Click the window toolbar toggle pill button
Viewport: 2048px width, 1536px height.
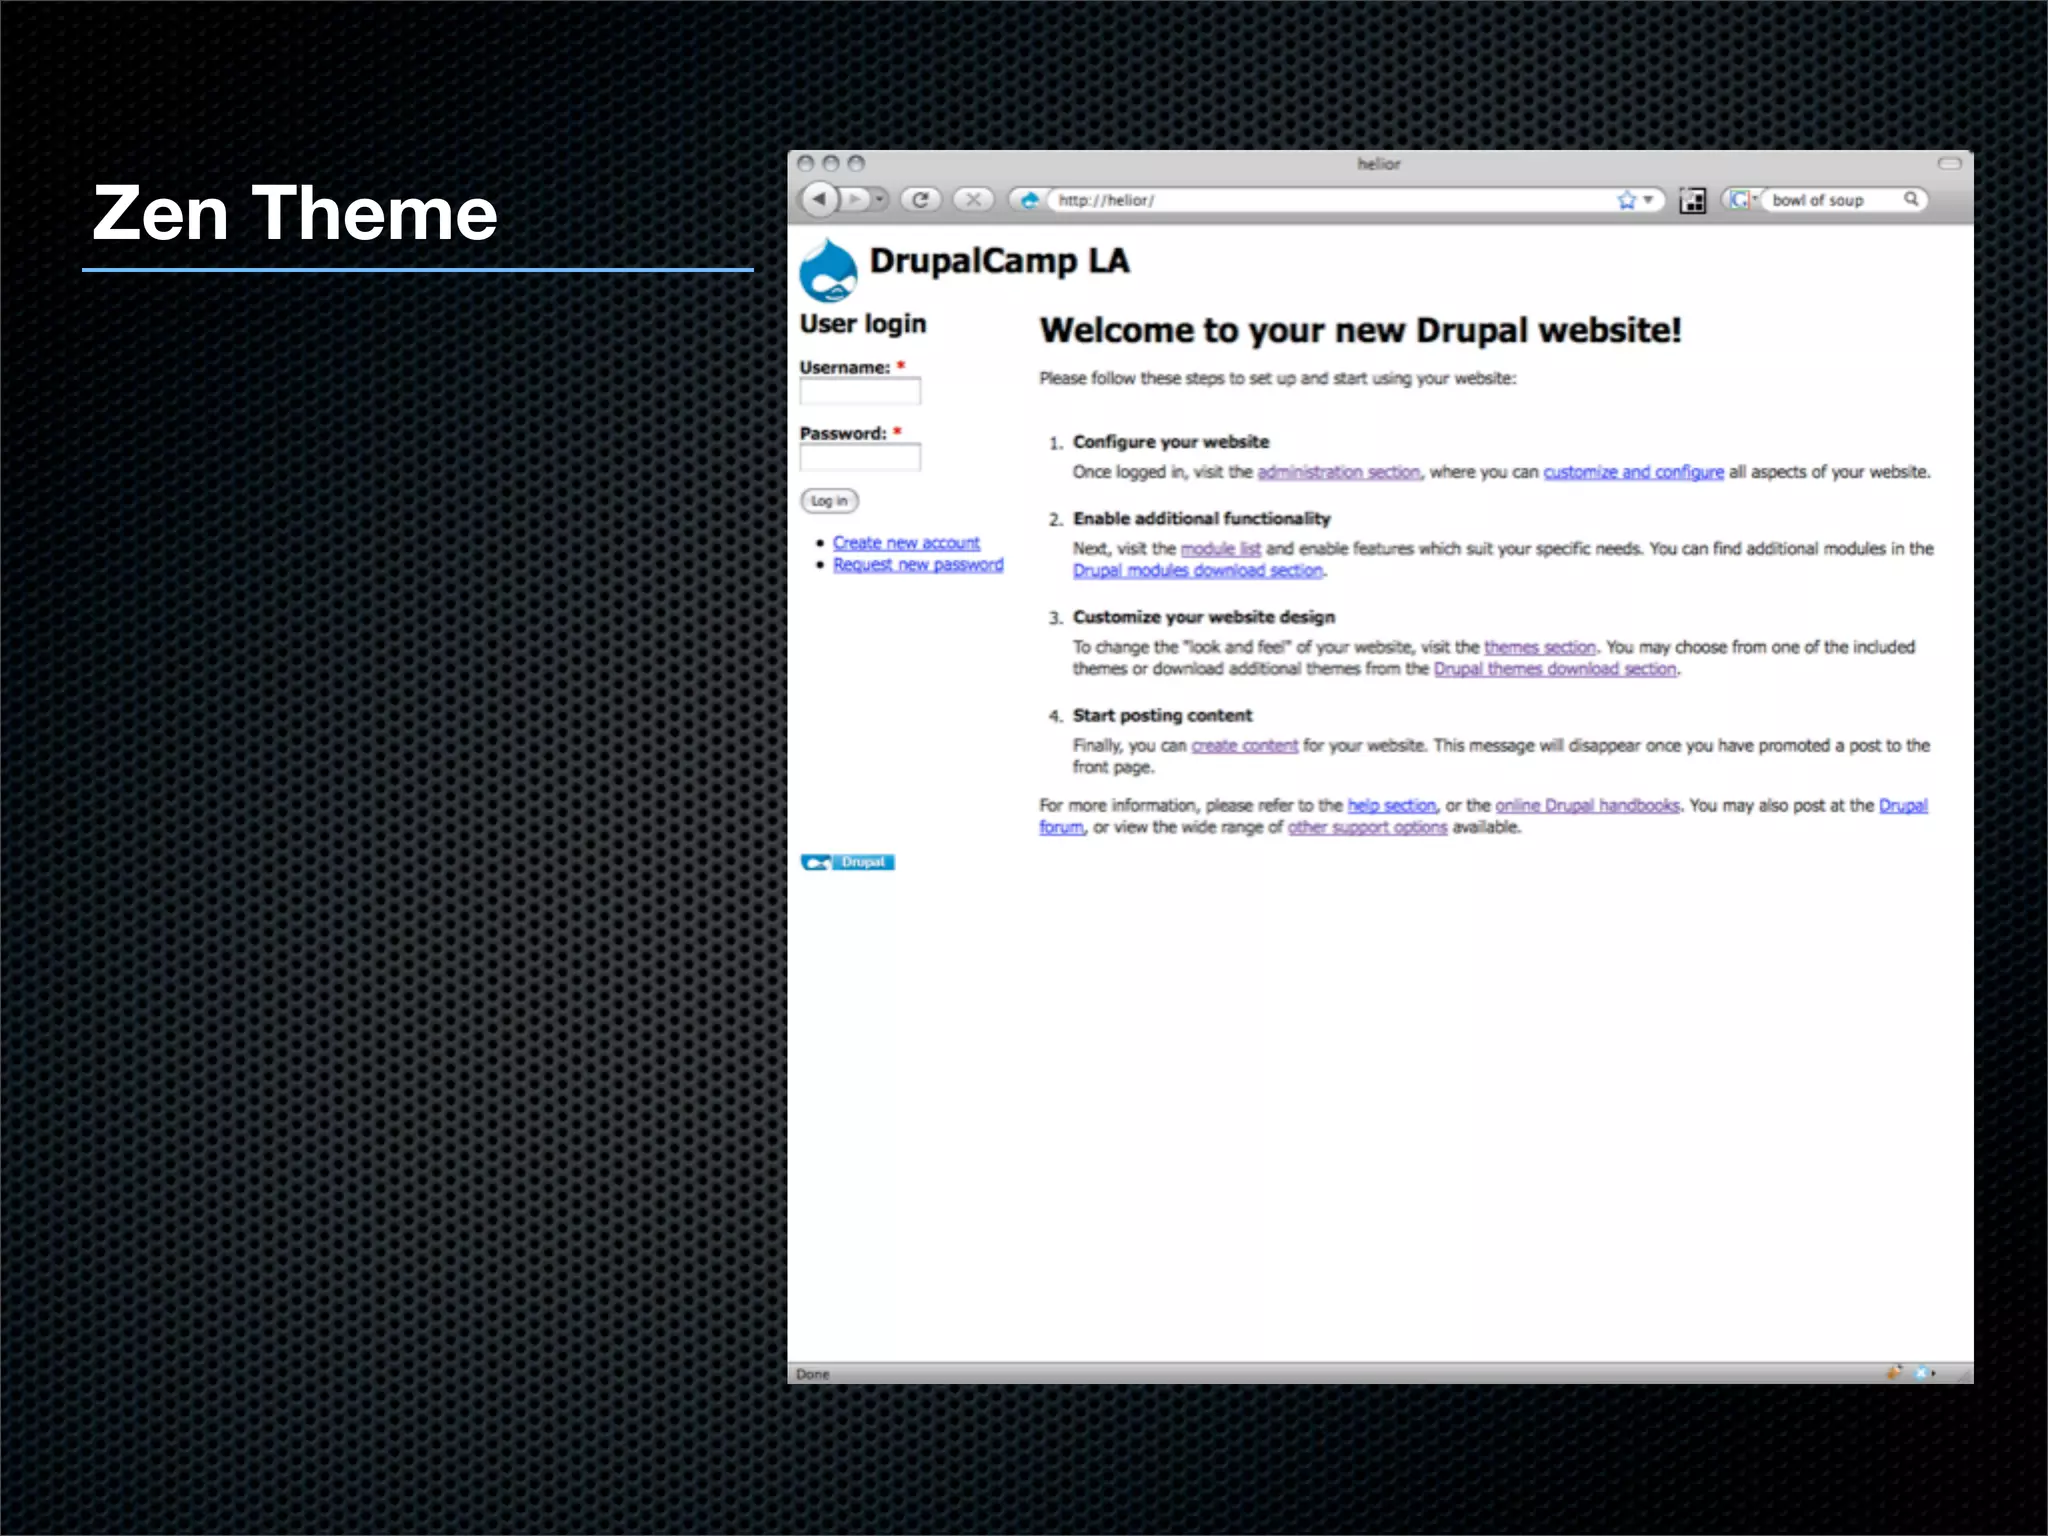[x=1949, y=163]
